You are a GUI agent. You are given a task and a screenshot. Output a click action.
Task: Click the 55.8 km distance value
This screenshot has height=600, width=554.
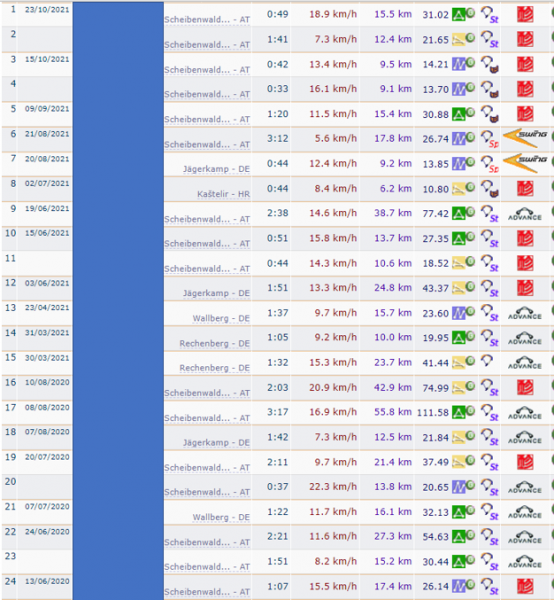click(393, 412)
